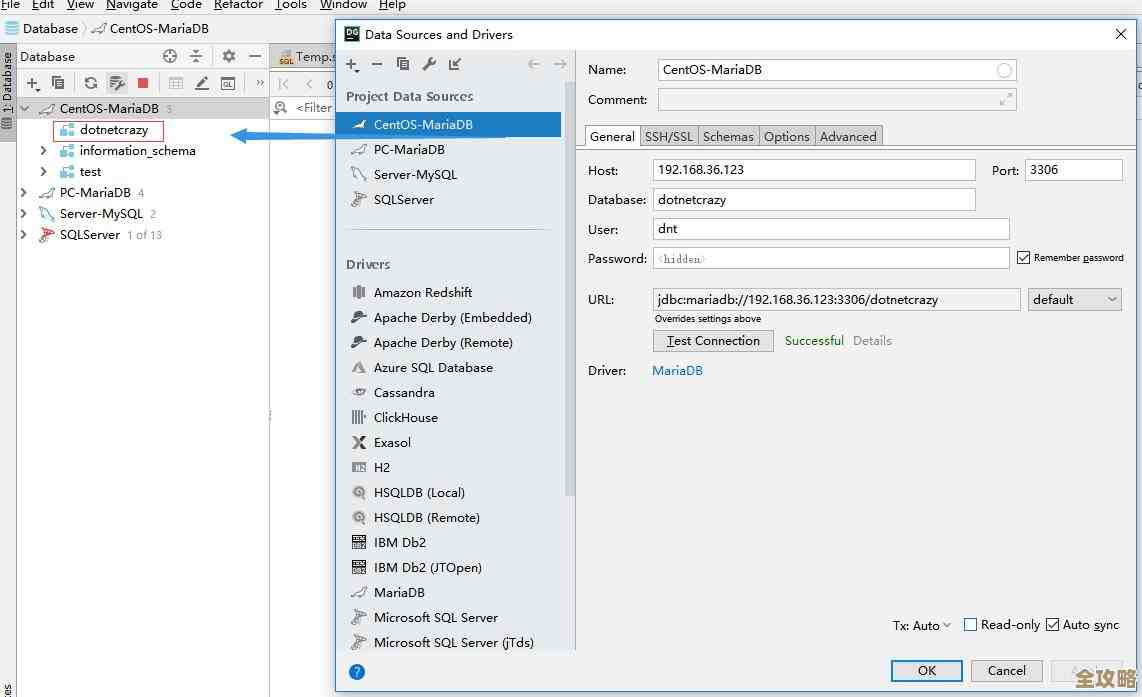Select the Cassandra driver icon
1142x697 pixels.
click(359, 392)
